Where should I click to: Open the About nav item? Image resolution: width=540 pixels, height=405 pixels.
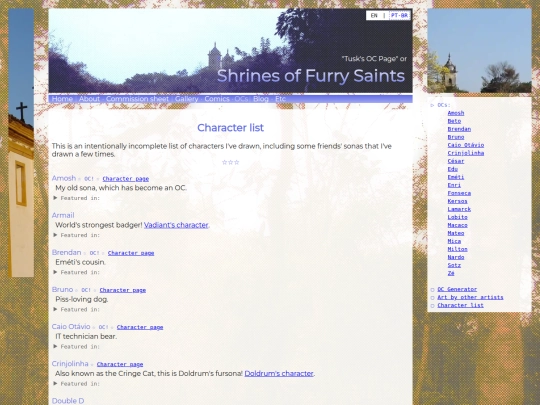(x=89, y=99)
